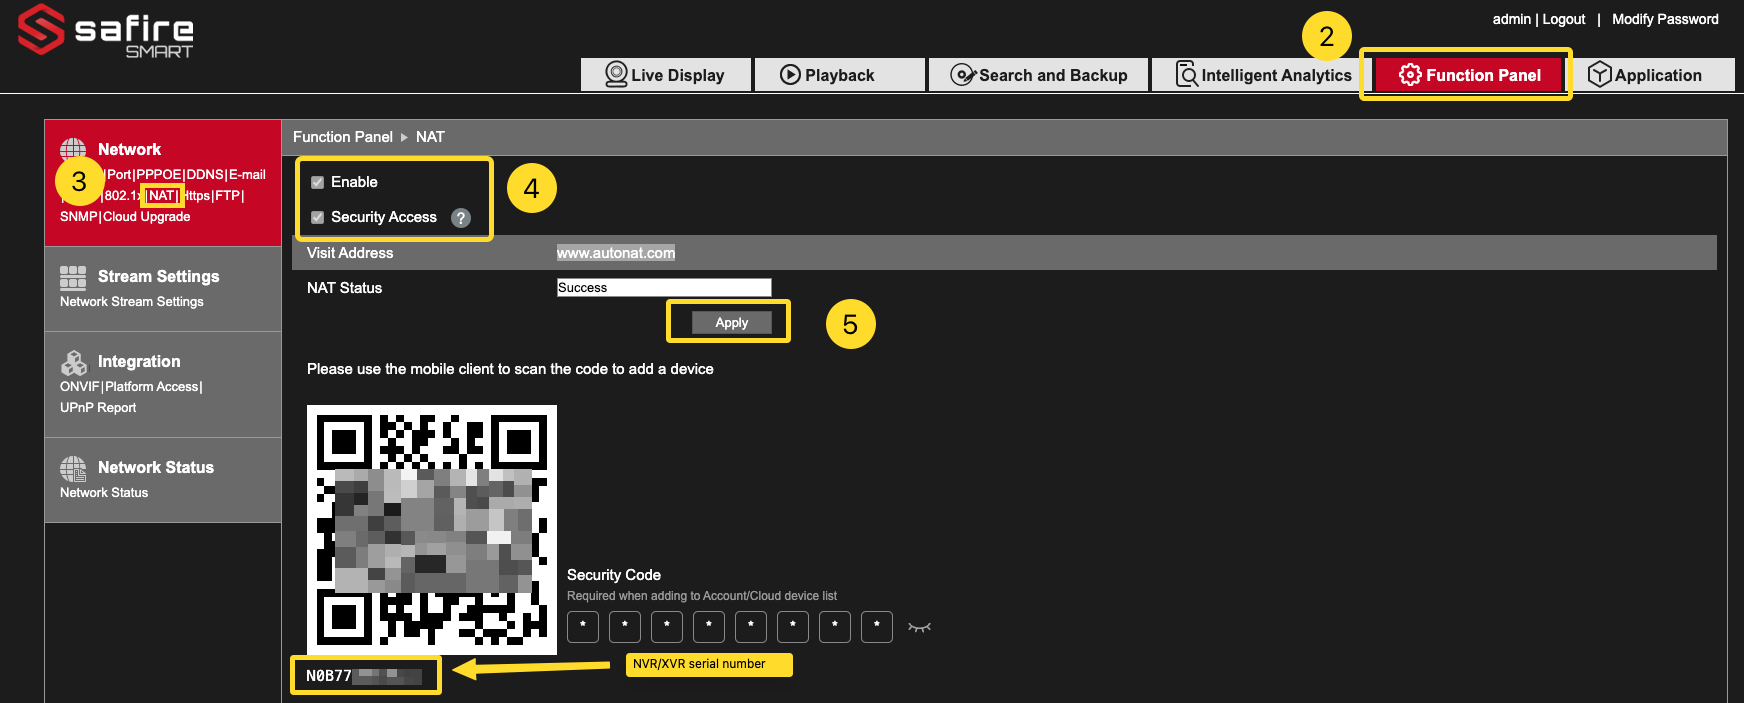Click NAT in the breadcrumb
1744x703 pixels.
click(430, 137)
